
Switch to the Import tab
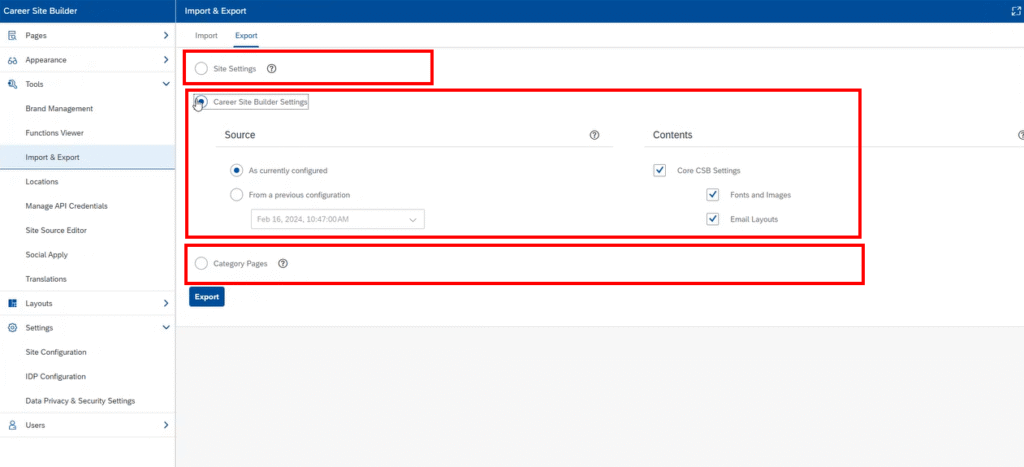pyautogui.click(x=206, y=36)
